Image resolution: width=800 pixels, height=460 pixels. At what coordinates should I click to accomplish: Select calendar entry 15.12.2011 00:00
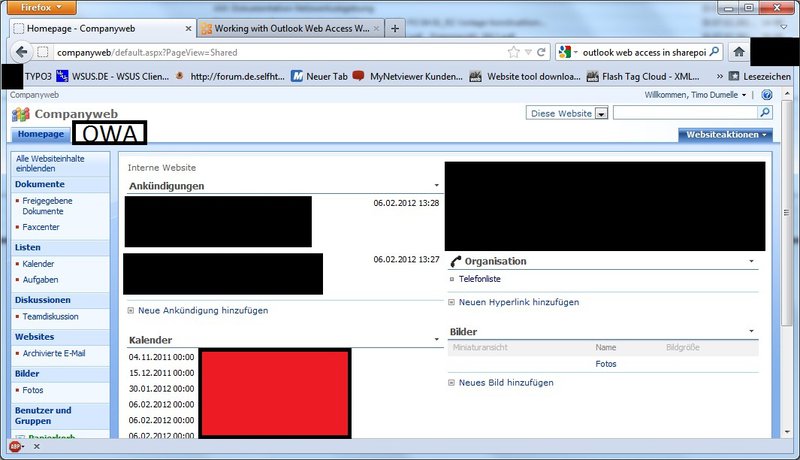tap(161, 373)
